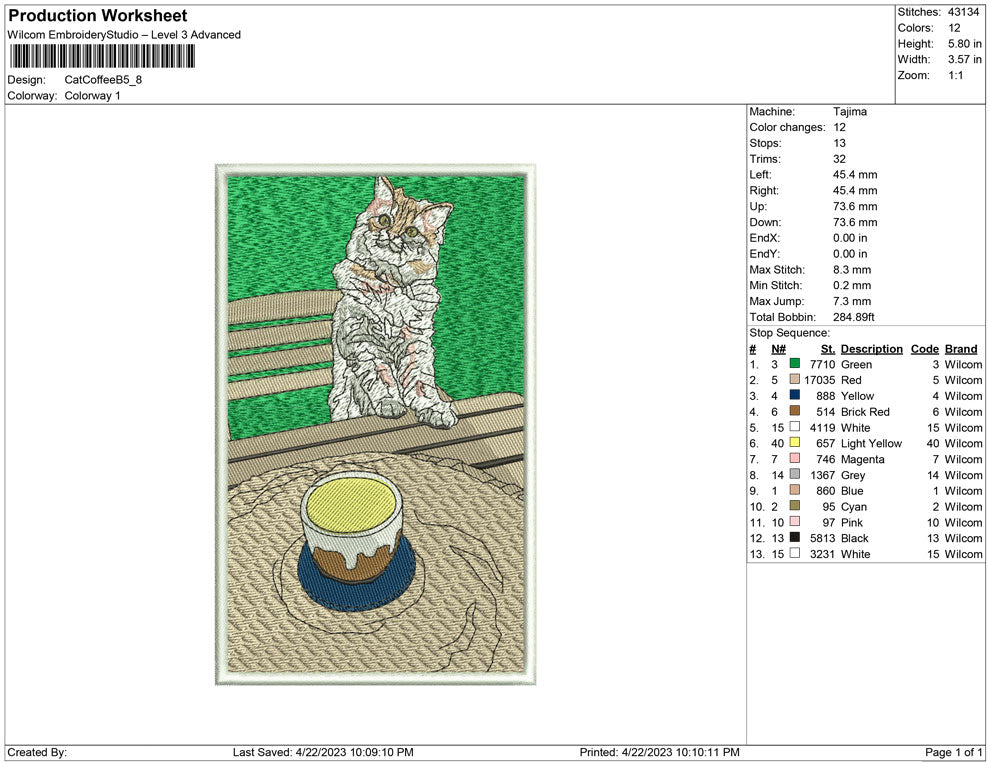
Task: Select the Pink thread swatch on row 11
Action: (794, 522)
